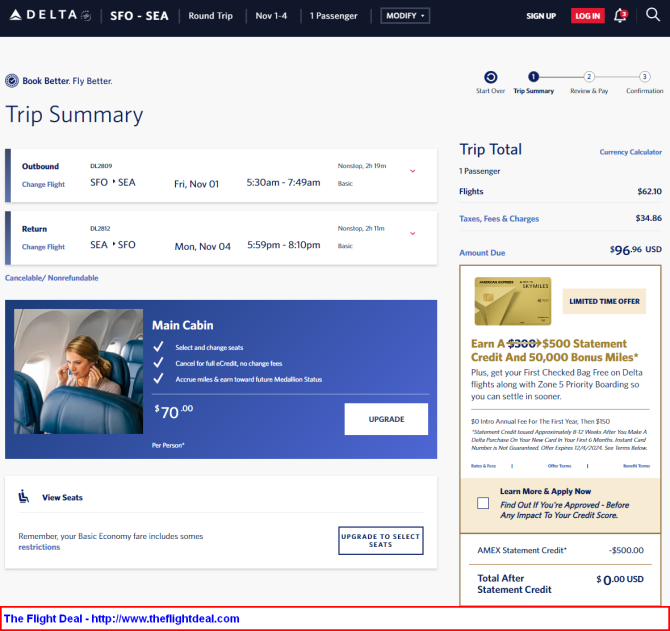670x631 pixels.
Task: Click the SkyMiles gold card image
Action: coord(513,301)
